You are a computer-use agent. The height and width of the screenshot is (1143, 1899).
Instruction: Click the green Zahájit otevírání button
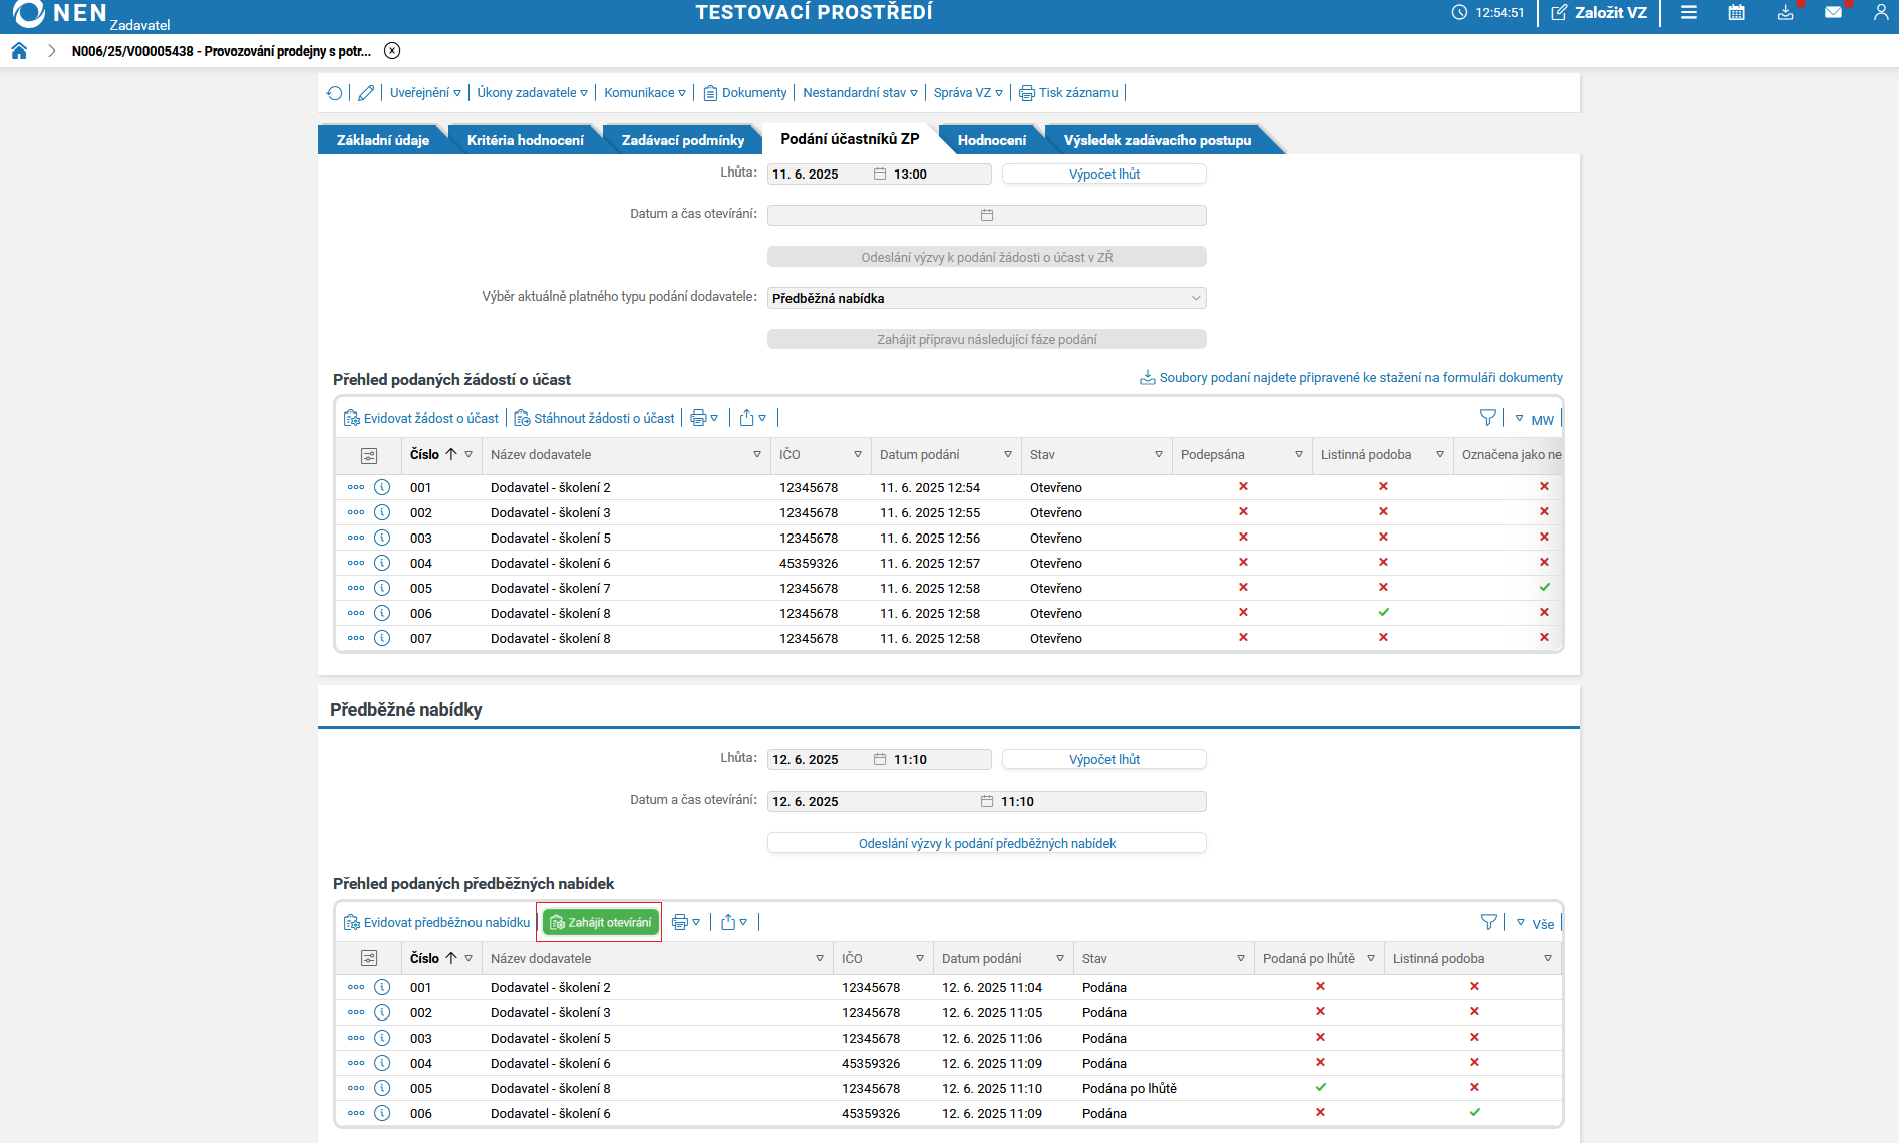pos(600,922)
